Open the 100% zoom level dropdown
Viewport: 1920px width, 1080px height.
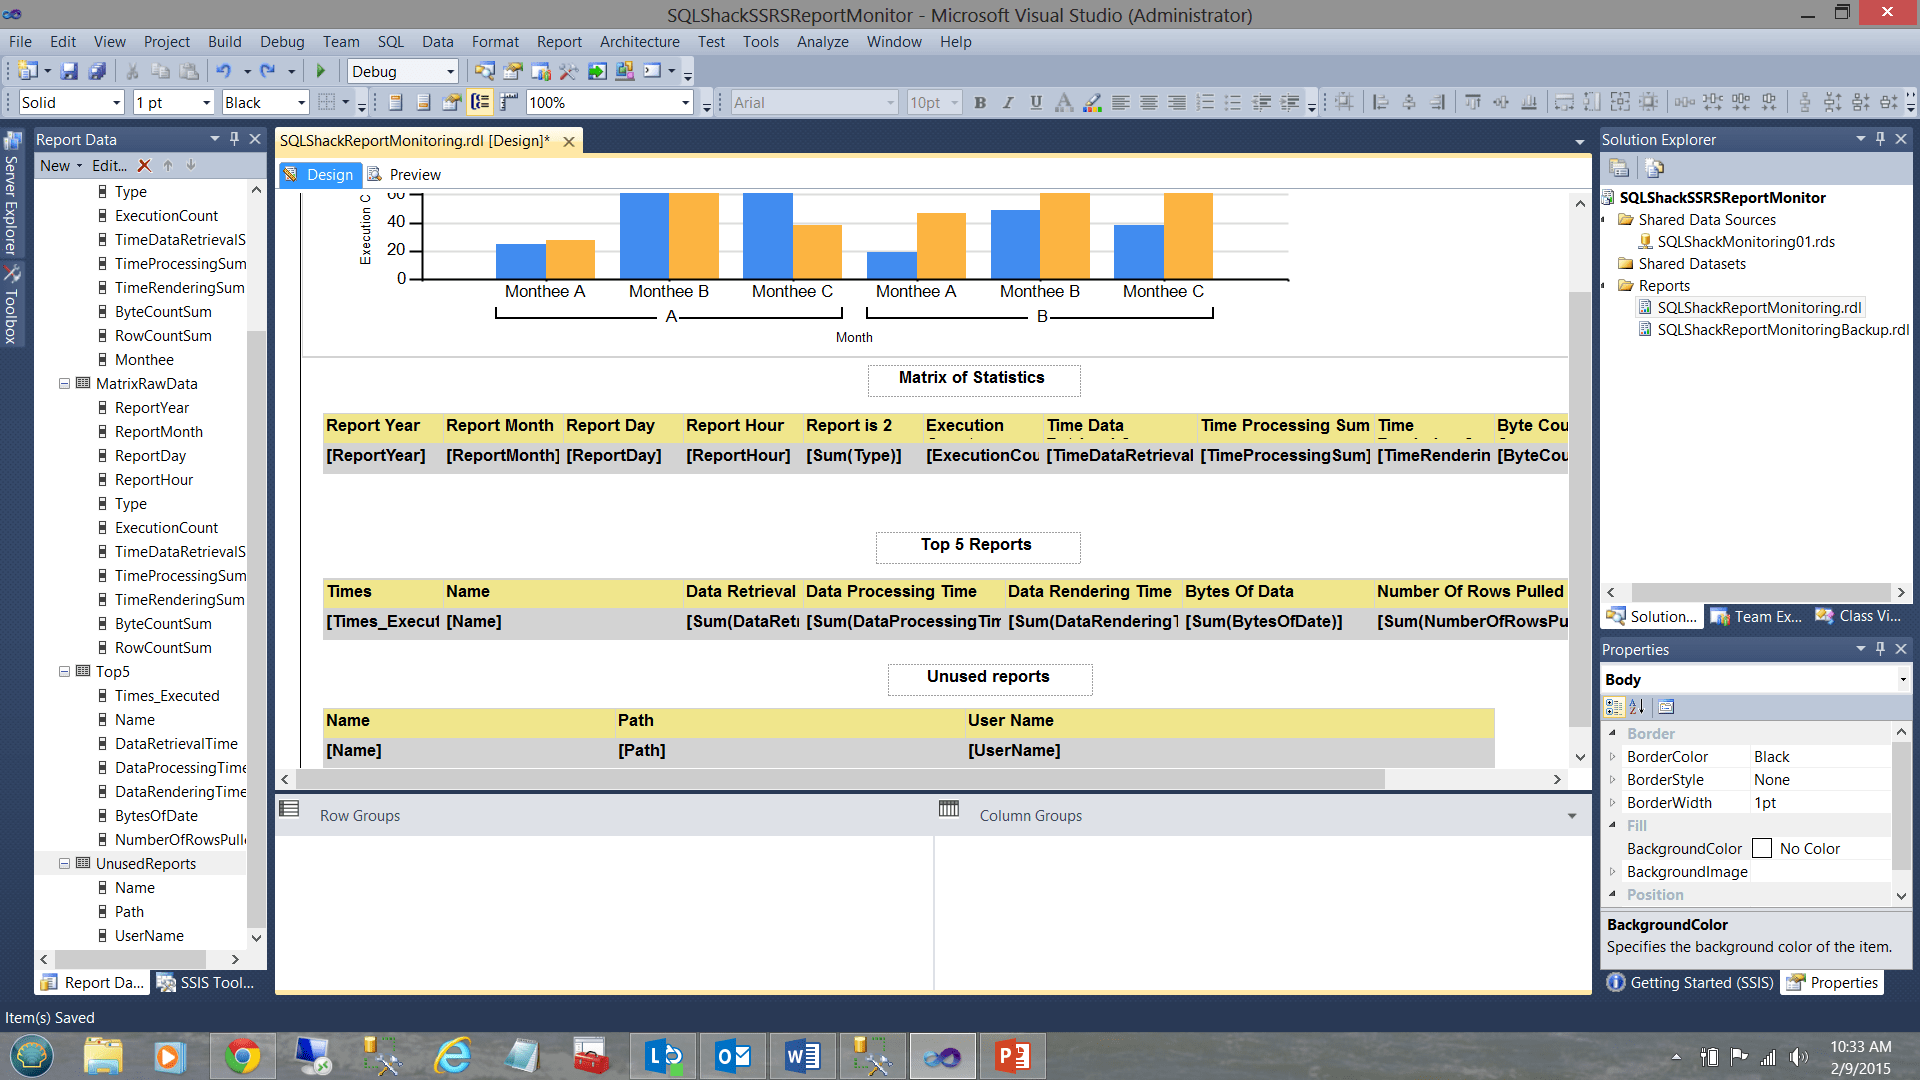pyautogui.click(x=685, y=102)
